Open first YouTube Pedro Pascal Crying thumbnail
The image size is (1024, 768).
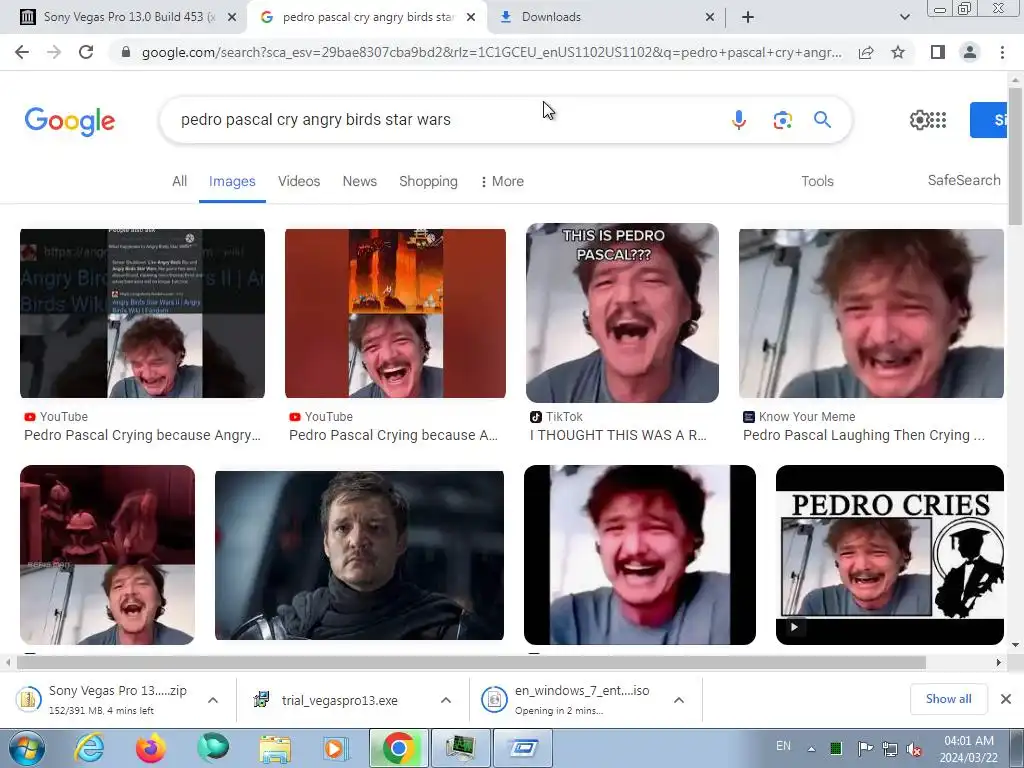tap(142, 313)
